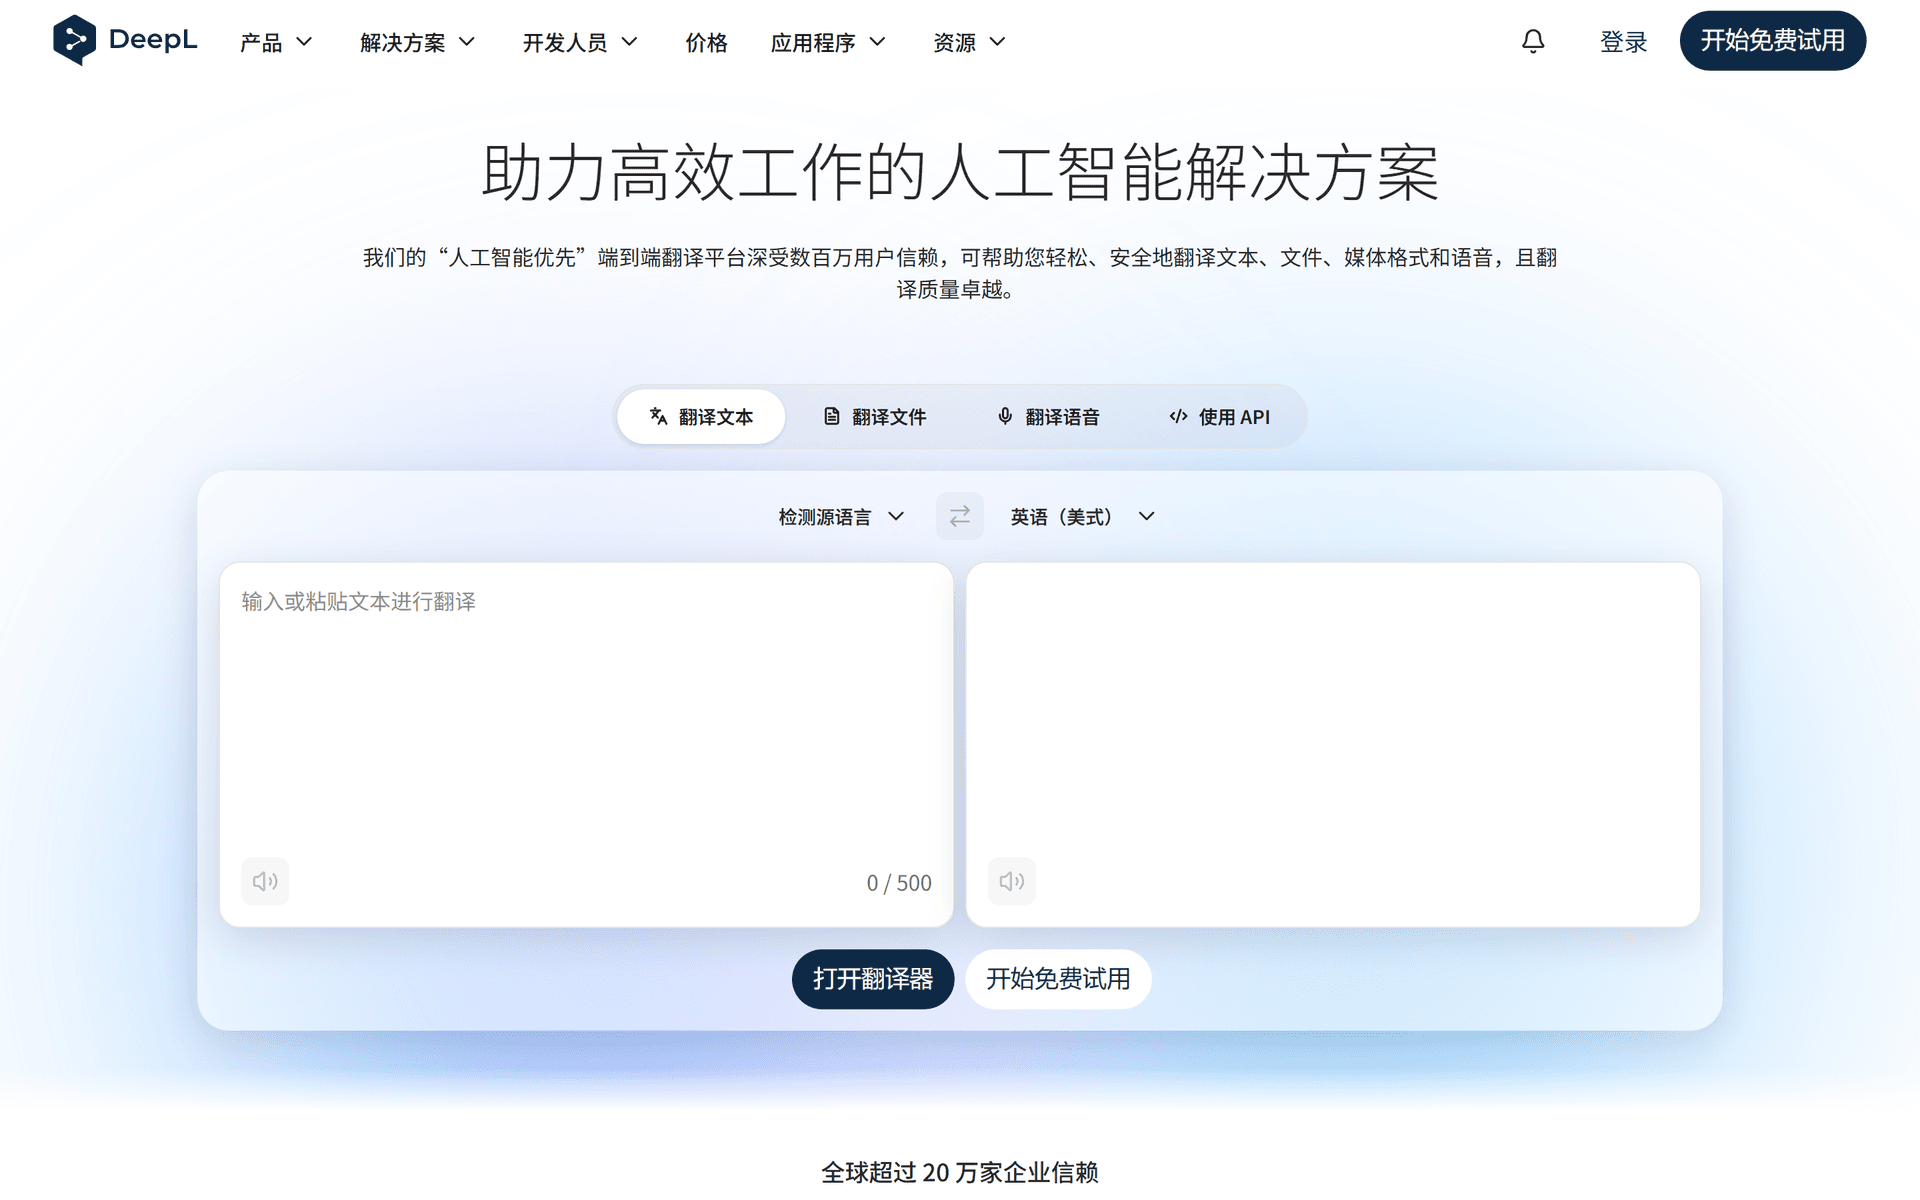Click the 0 / 500 character counter
This screenshot has width=1920, height=1200.
[899, 883]
